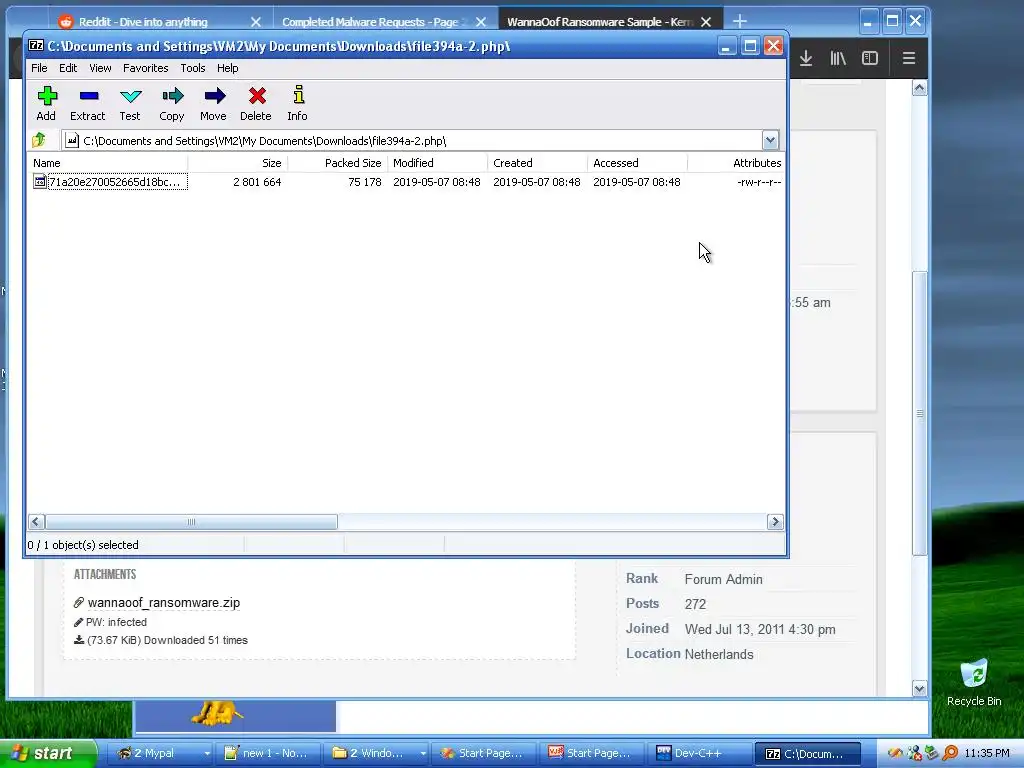Open a new browser tab with plus
Viewport: 1024px width, 768px height.
(739, 22)
